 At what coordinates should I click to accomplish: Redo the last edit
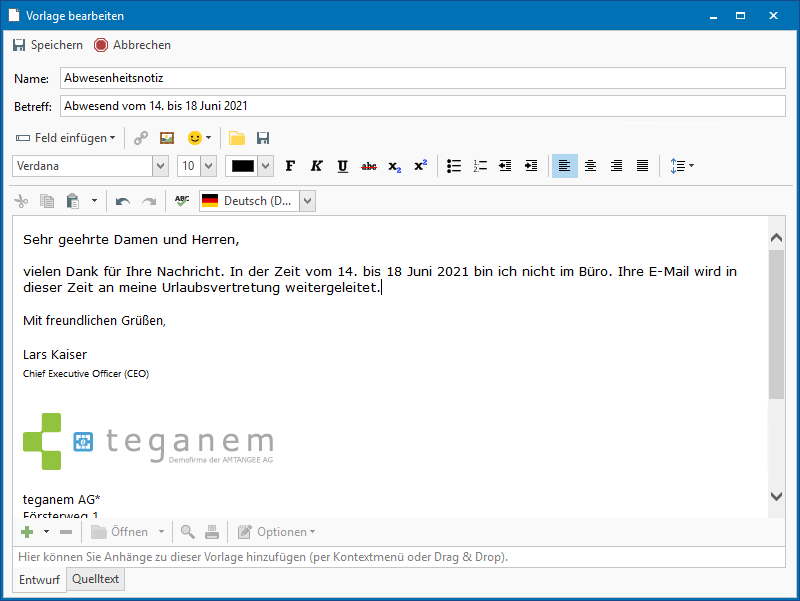click(x=149, y=201)
